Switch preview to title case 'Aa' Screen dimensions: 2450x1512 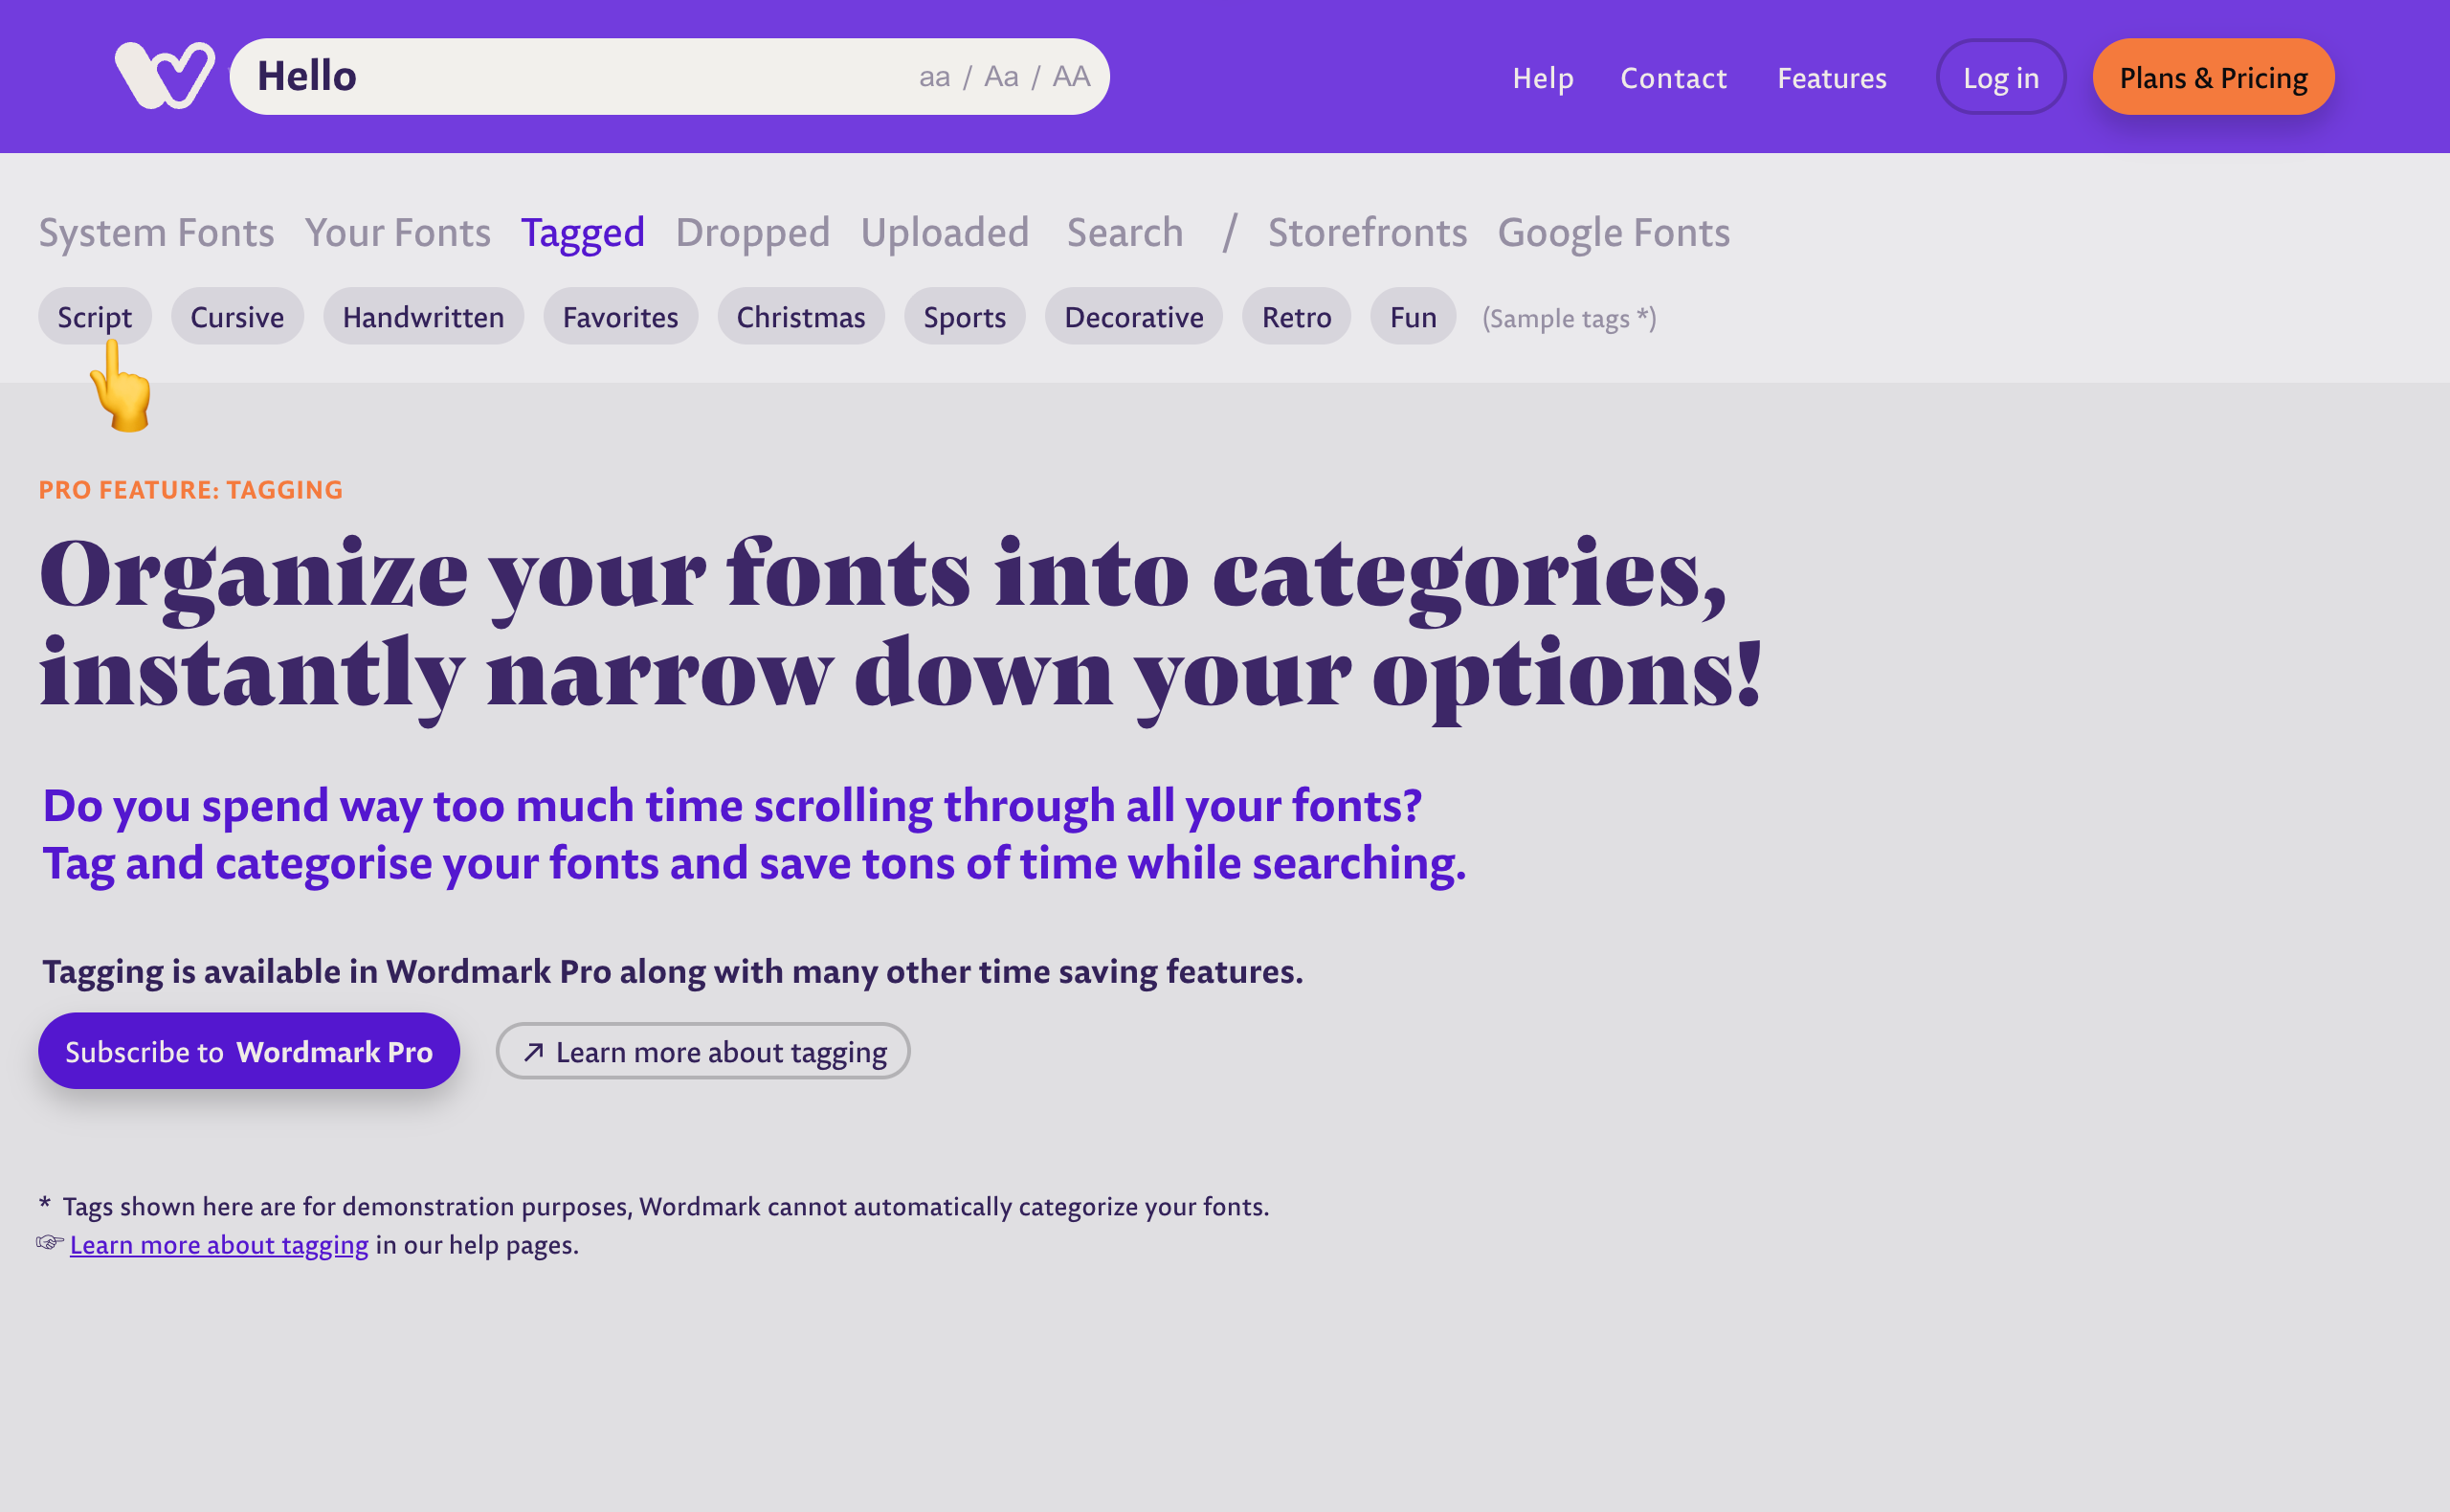coord(1001,77)
